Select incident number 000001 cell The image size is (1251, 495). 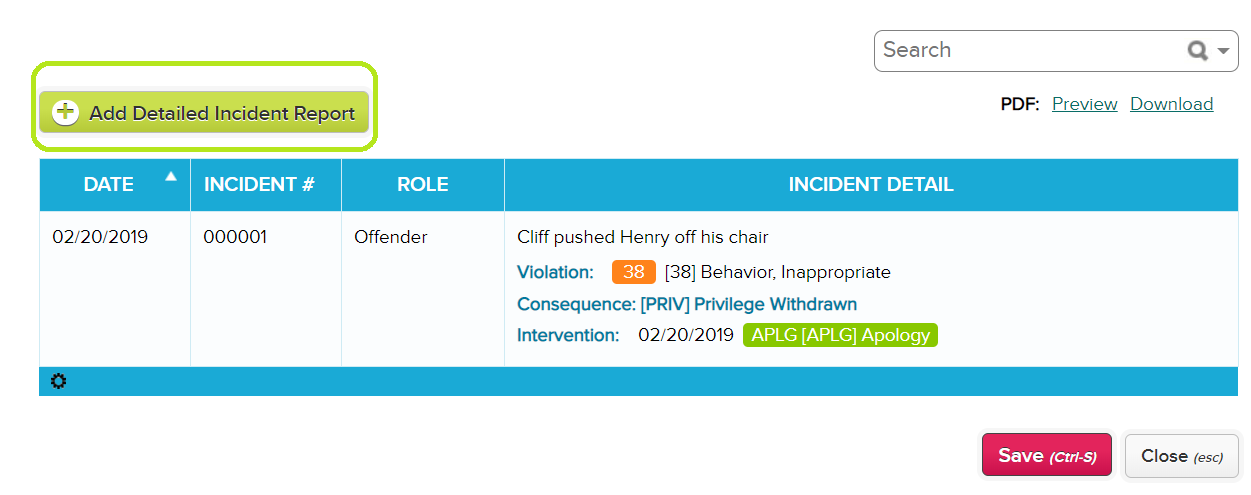tap(235, 237)
